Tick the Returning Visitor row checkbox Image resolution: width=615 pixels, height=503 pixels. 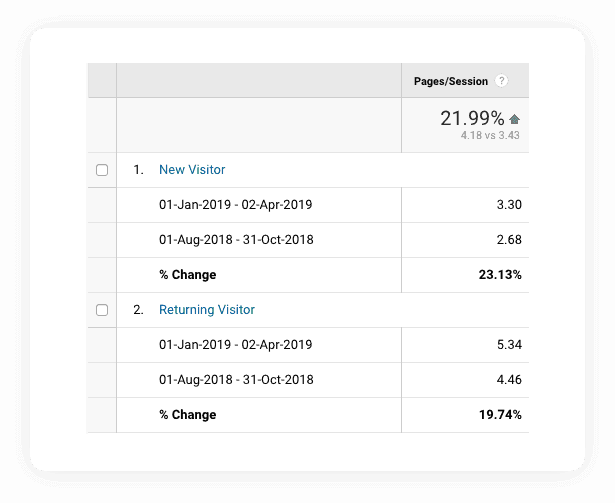(102, 310)
